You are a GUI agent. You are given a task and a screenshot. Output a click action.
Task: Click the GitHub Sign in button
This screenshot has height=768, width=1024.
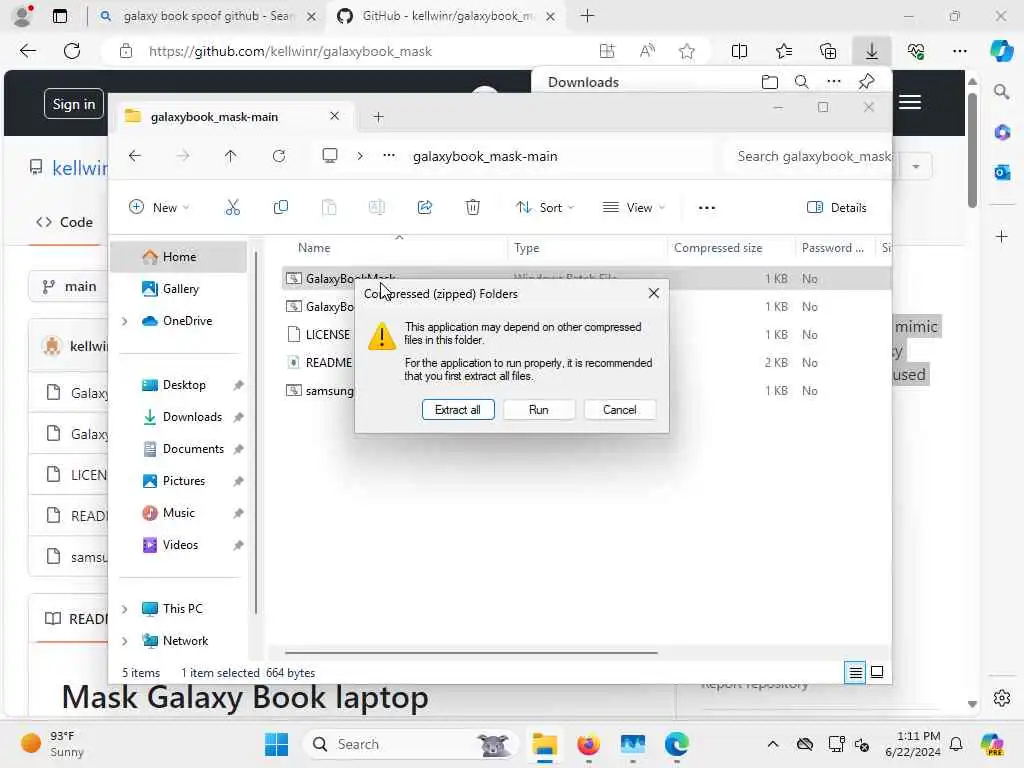(74, 104)
